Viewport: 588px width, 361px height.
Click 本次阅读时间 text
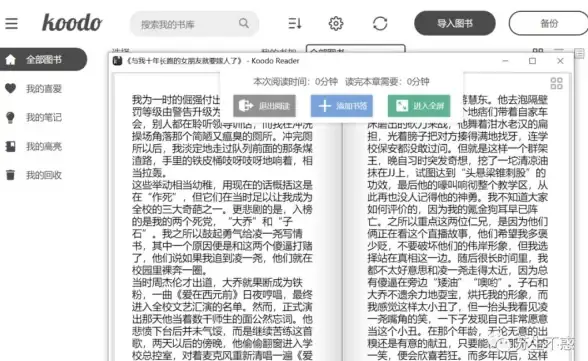[x=296, y=81]
